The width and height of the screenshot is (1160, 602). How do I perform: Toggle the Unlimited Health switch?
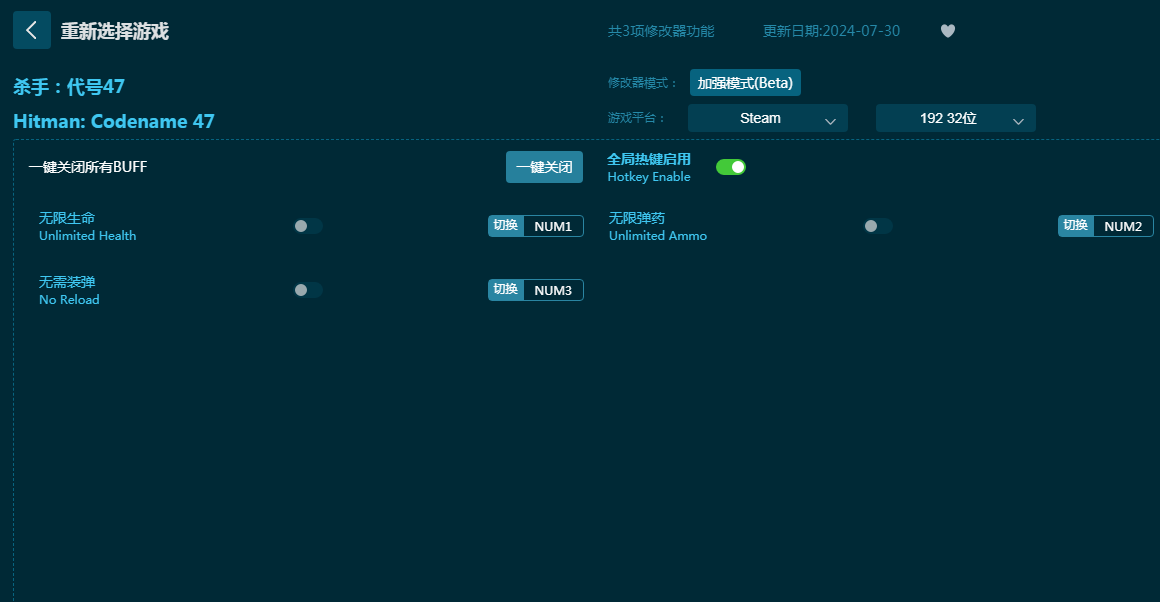click(308, 226)
